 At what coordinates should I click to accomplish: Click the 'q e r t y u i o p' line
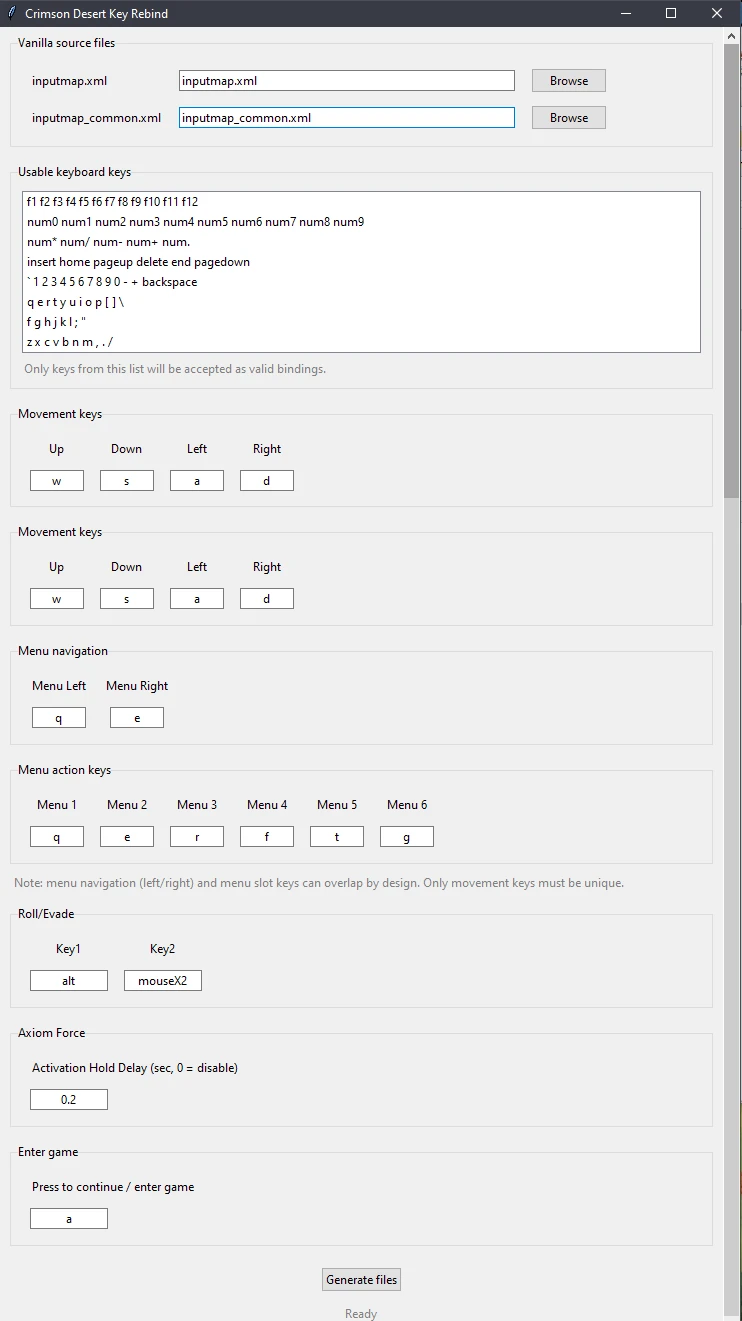tap(76, 302)
